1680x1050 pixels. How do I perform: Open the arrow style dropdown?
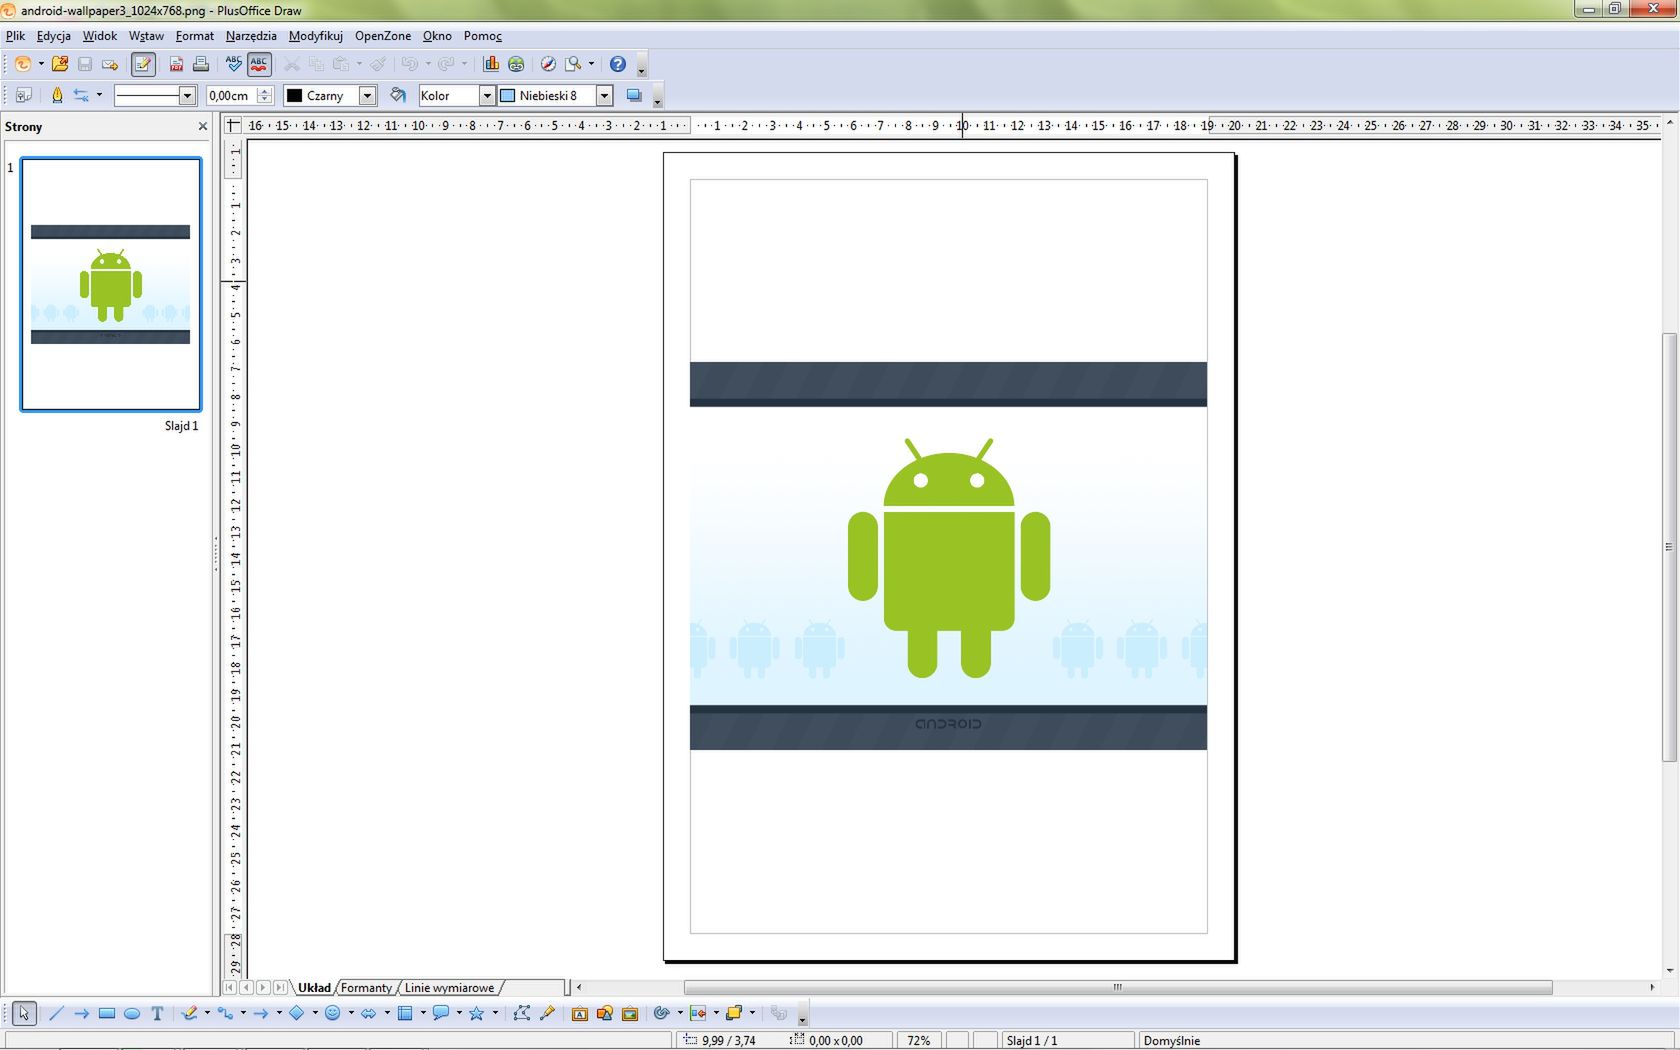tap(99, 95)
